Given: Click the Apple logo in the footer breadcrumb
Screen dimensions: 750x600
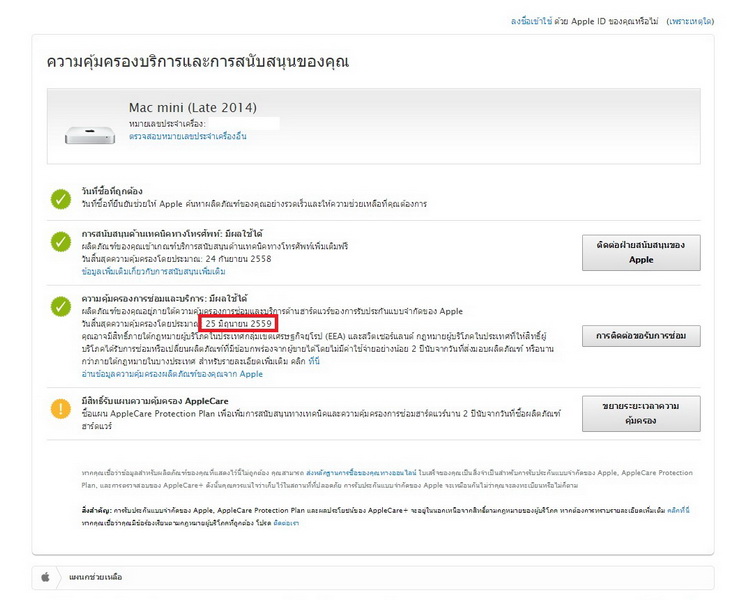Looking at the screenshot, I should click(x=45, y=577).
